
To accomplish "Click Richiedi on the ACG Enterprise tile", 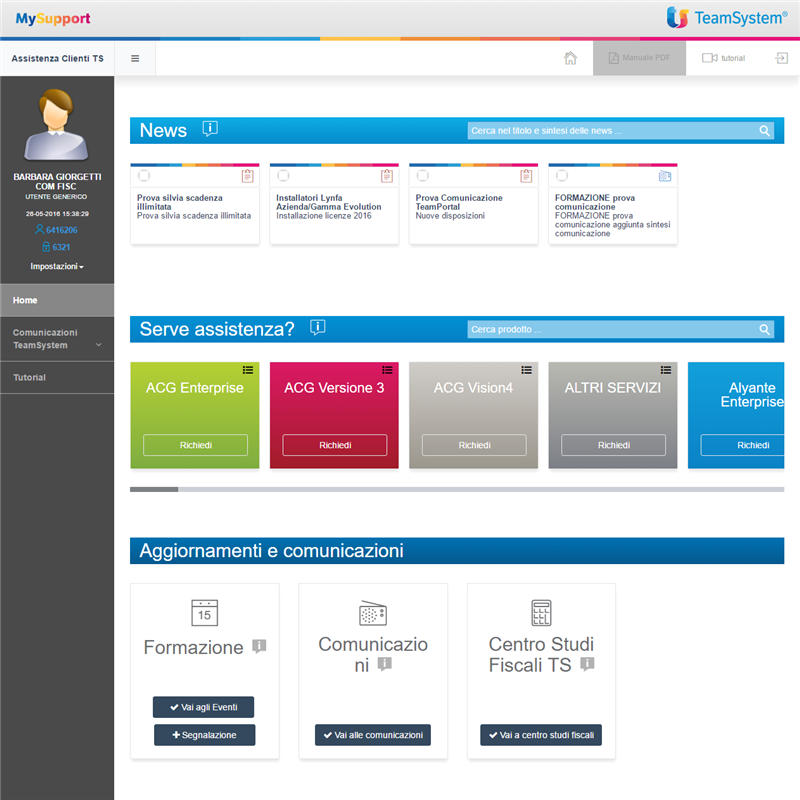I will (195, 445).
